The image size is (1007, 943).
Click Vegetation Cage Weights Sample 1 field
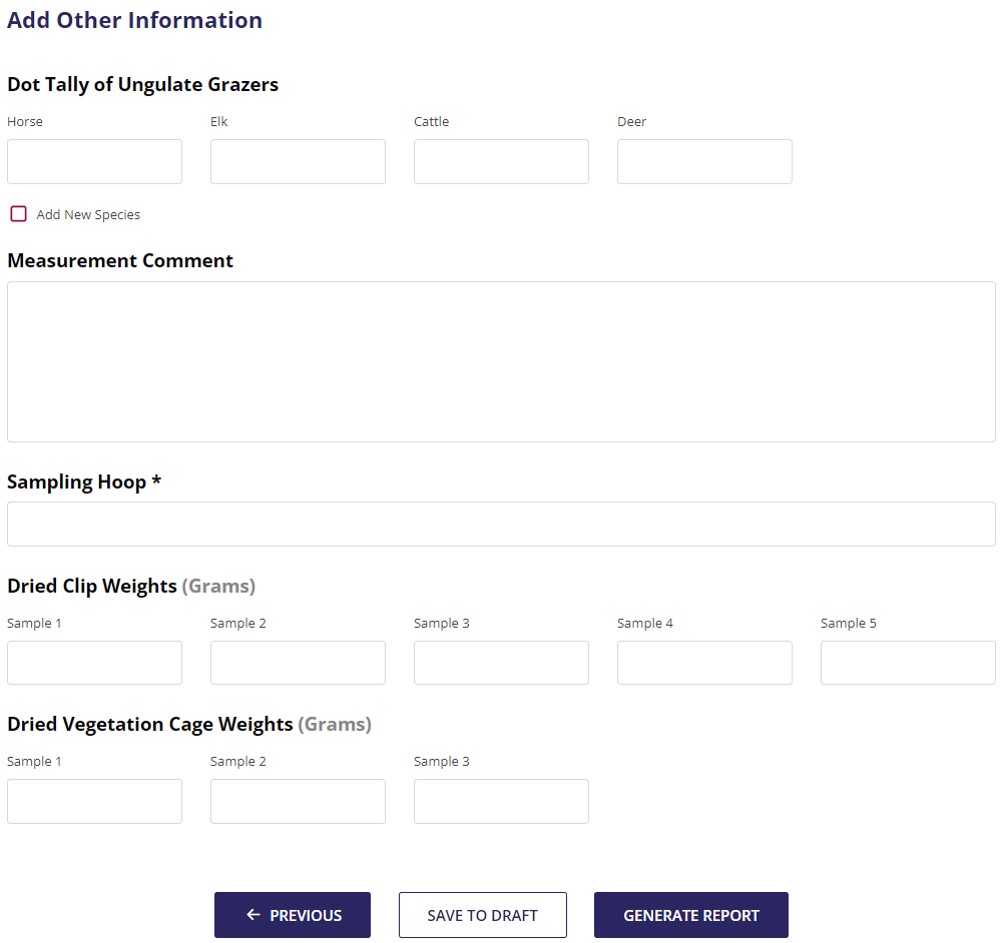point(95,801)
